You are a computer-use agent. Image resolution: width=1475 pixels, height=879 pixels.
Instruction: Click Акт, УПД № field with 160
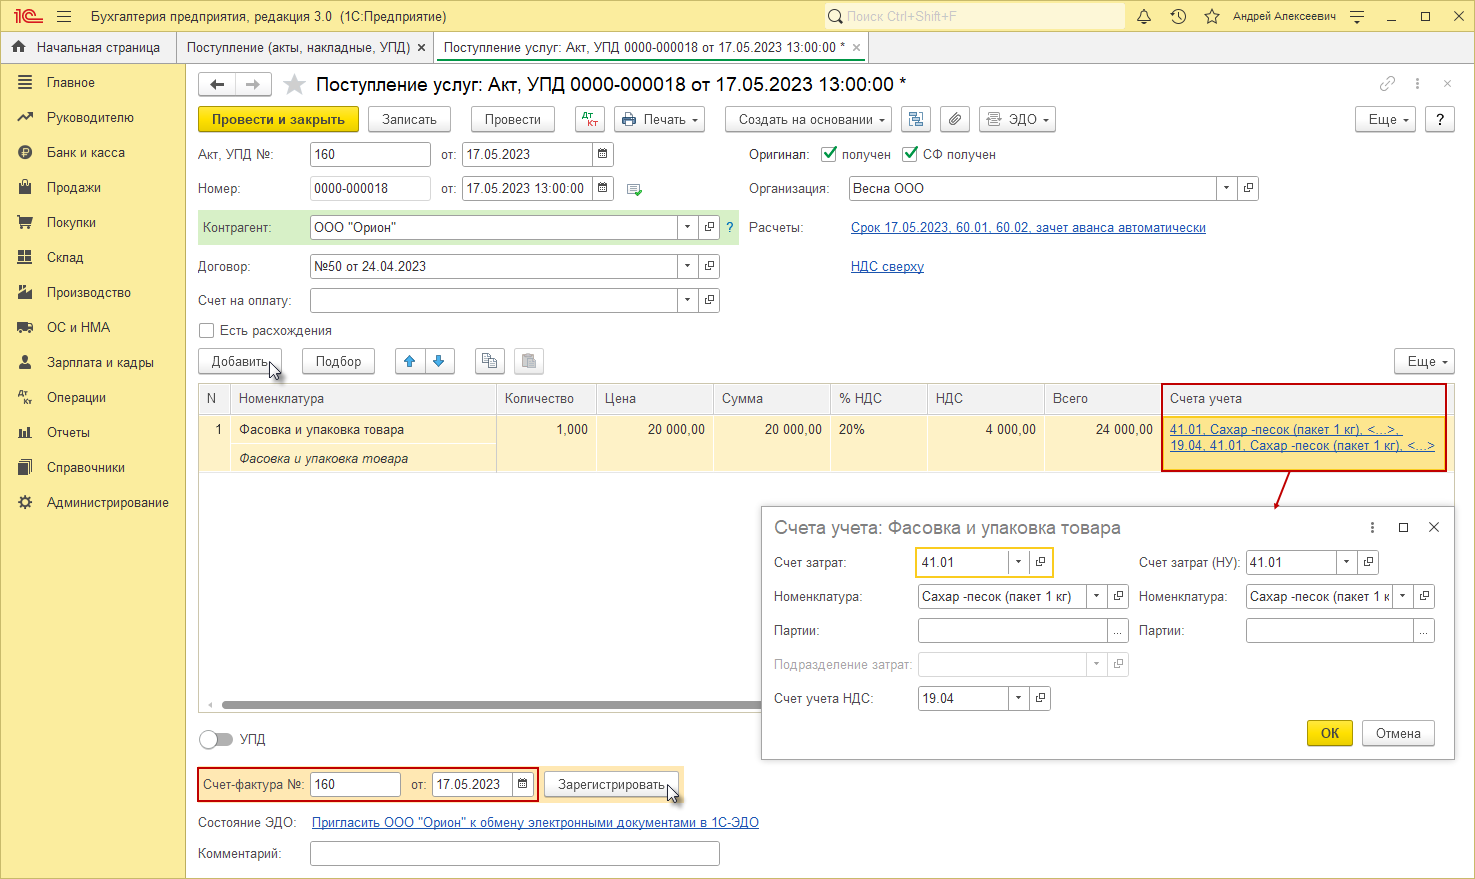370,154
